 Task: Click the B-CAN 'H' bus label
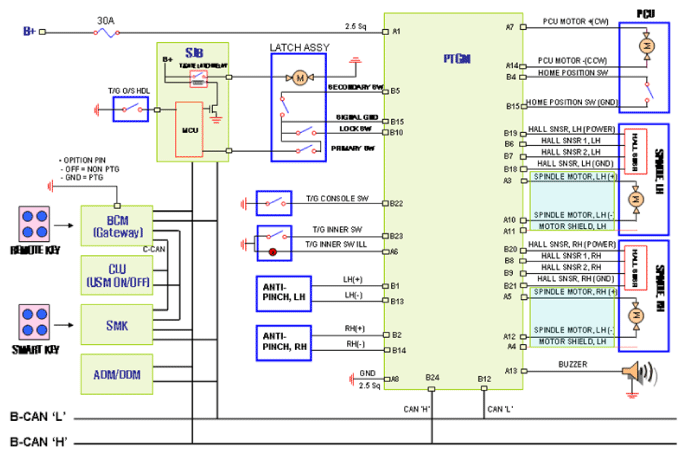tap(40, 440)
